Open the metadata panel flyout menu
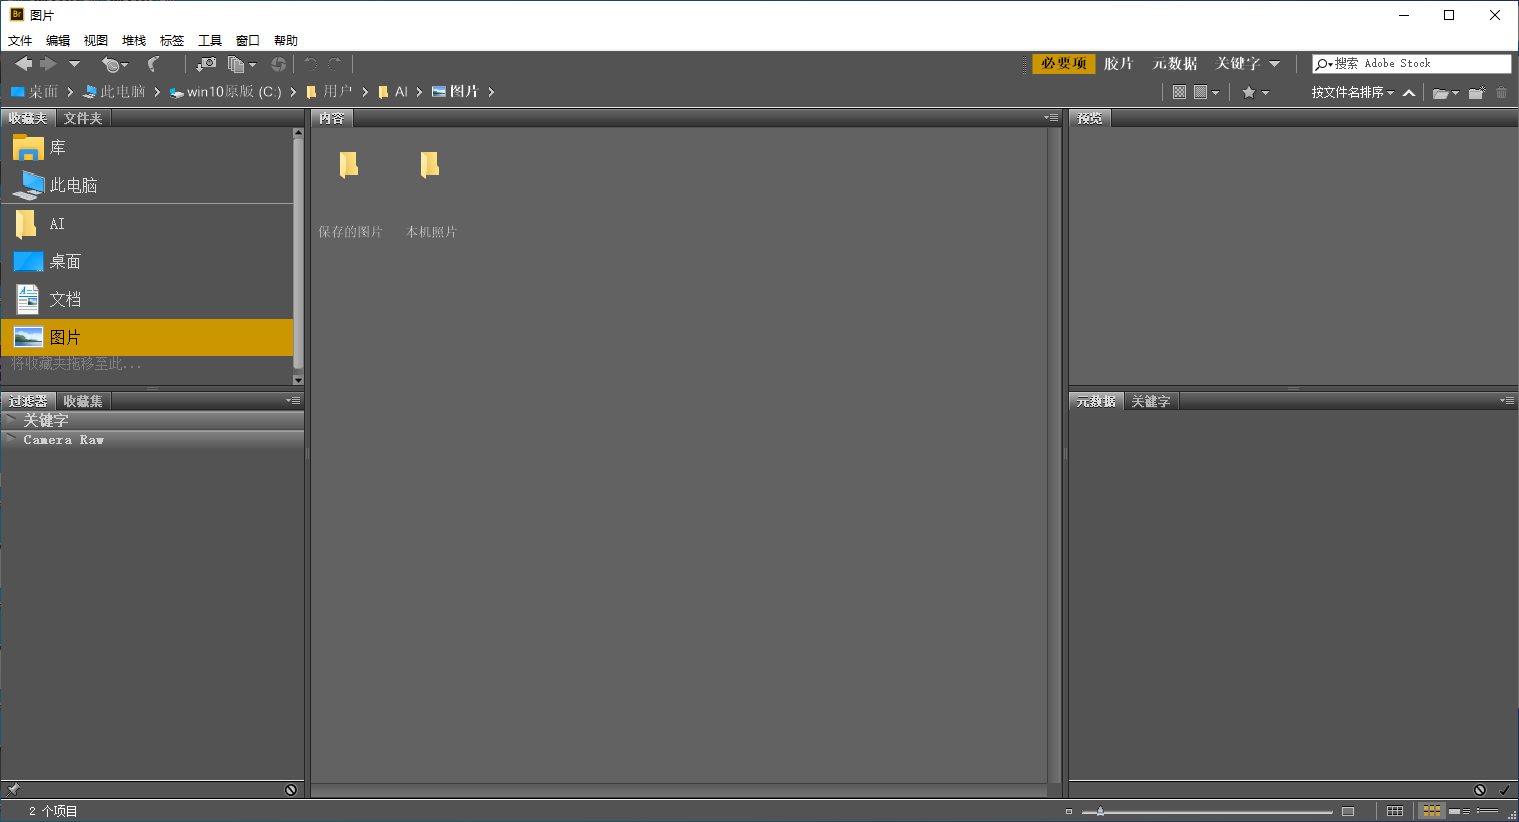This screenshot has height=822, width=1519. tap(1507, 400)
